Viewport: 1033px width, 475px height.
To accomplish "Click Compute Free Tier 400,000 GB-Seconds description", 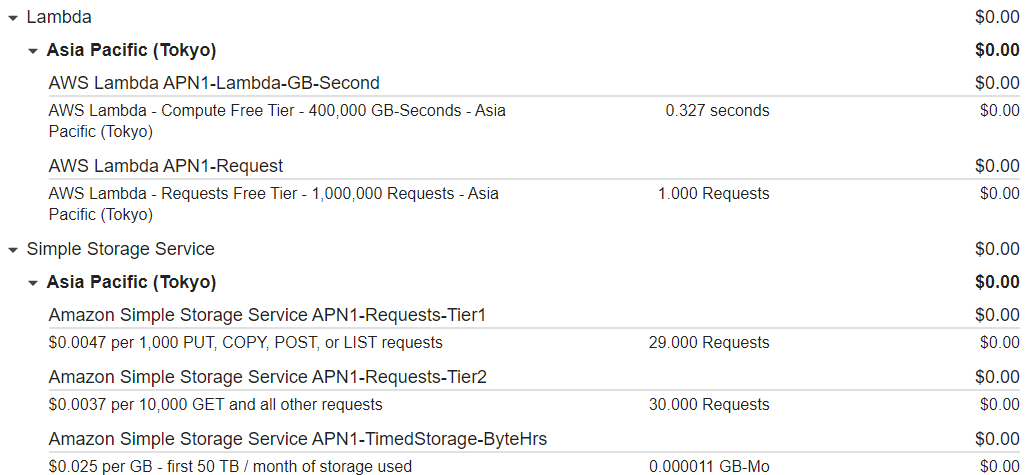I will tap(277, 121).
